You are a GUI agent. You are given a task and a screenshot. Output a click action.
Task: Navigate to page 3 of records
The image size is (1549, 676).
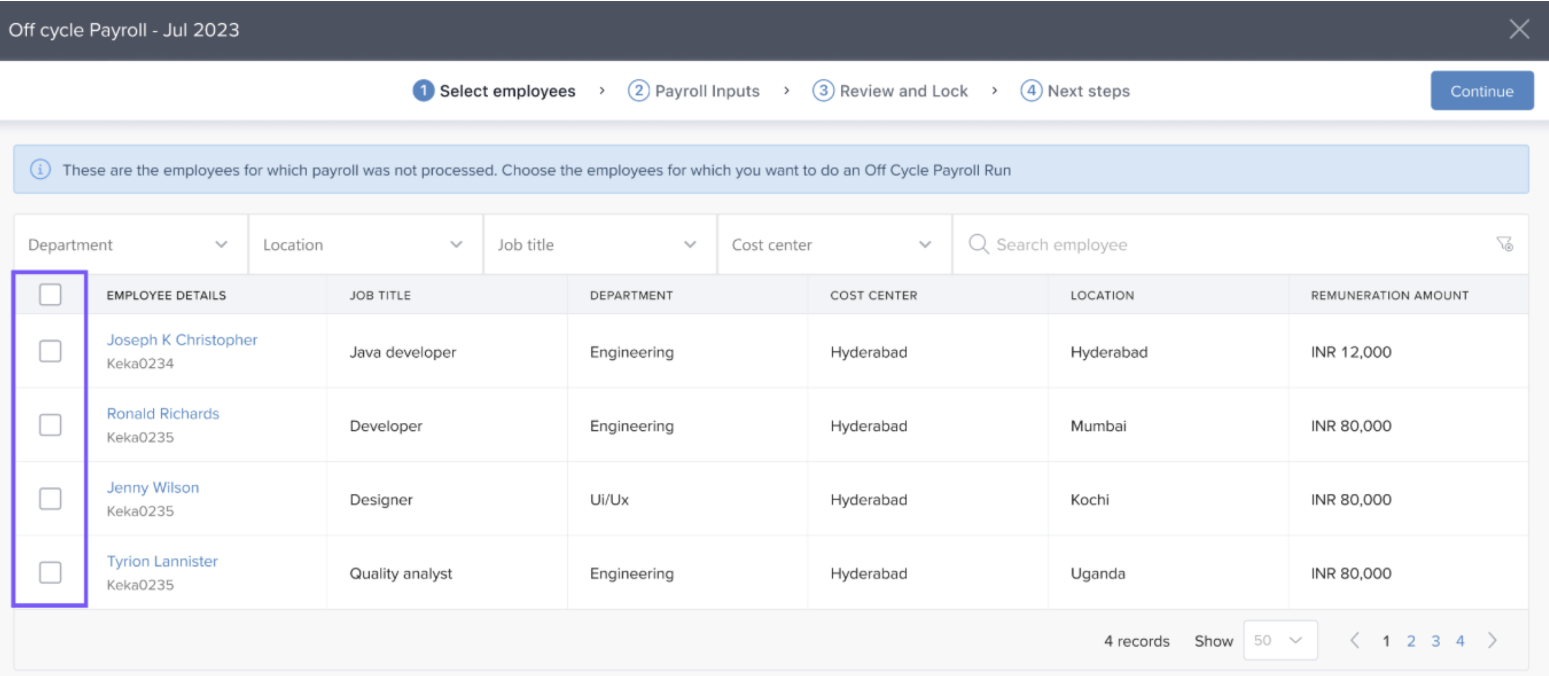pyautogui.click(x=1435, y=641)
